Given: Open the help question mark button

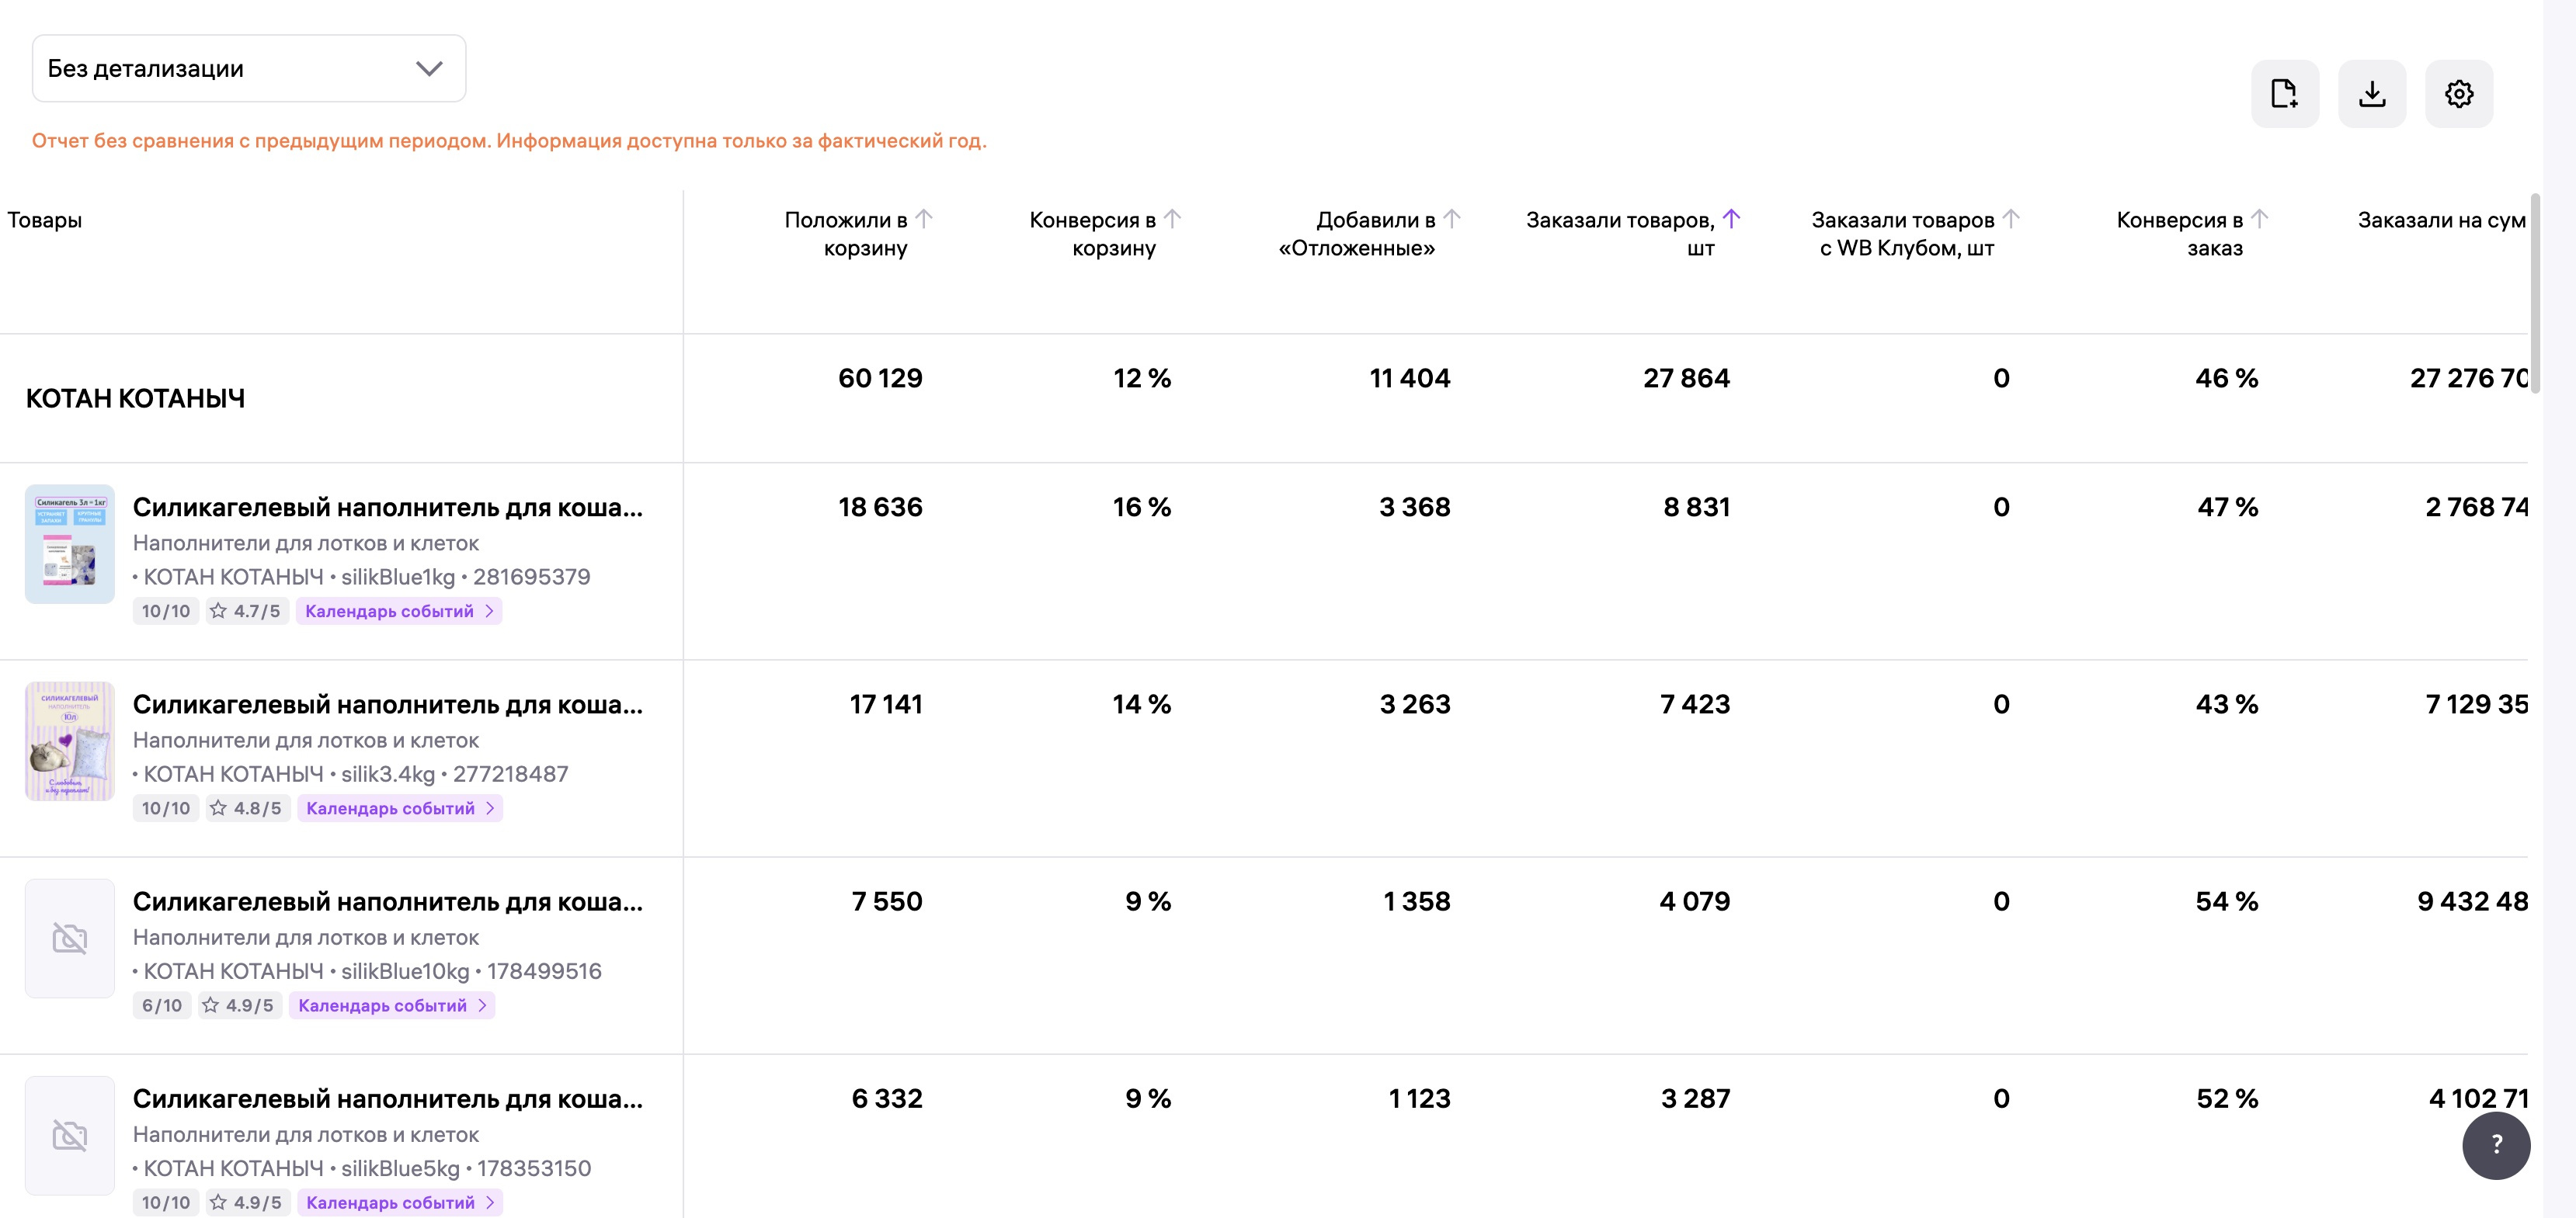Looking at the screenshot, I should (2495, 1145).
